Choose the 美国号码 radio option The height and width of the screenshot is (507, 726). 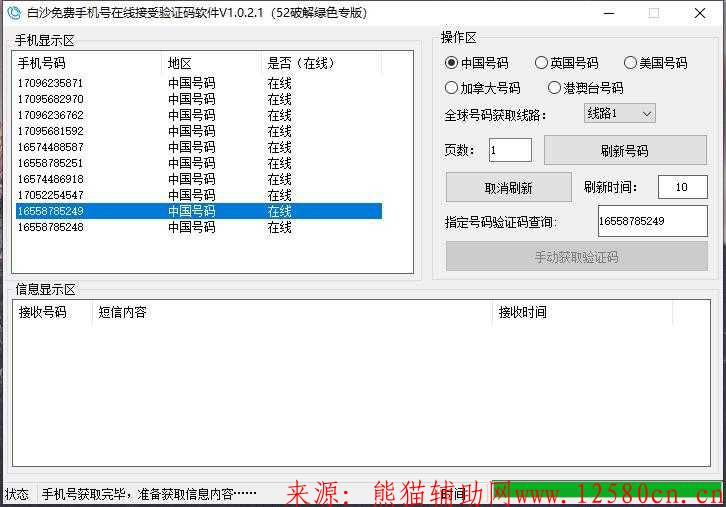(631, 63)
